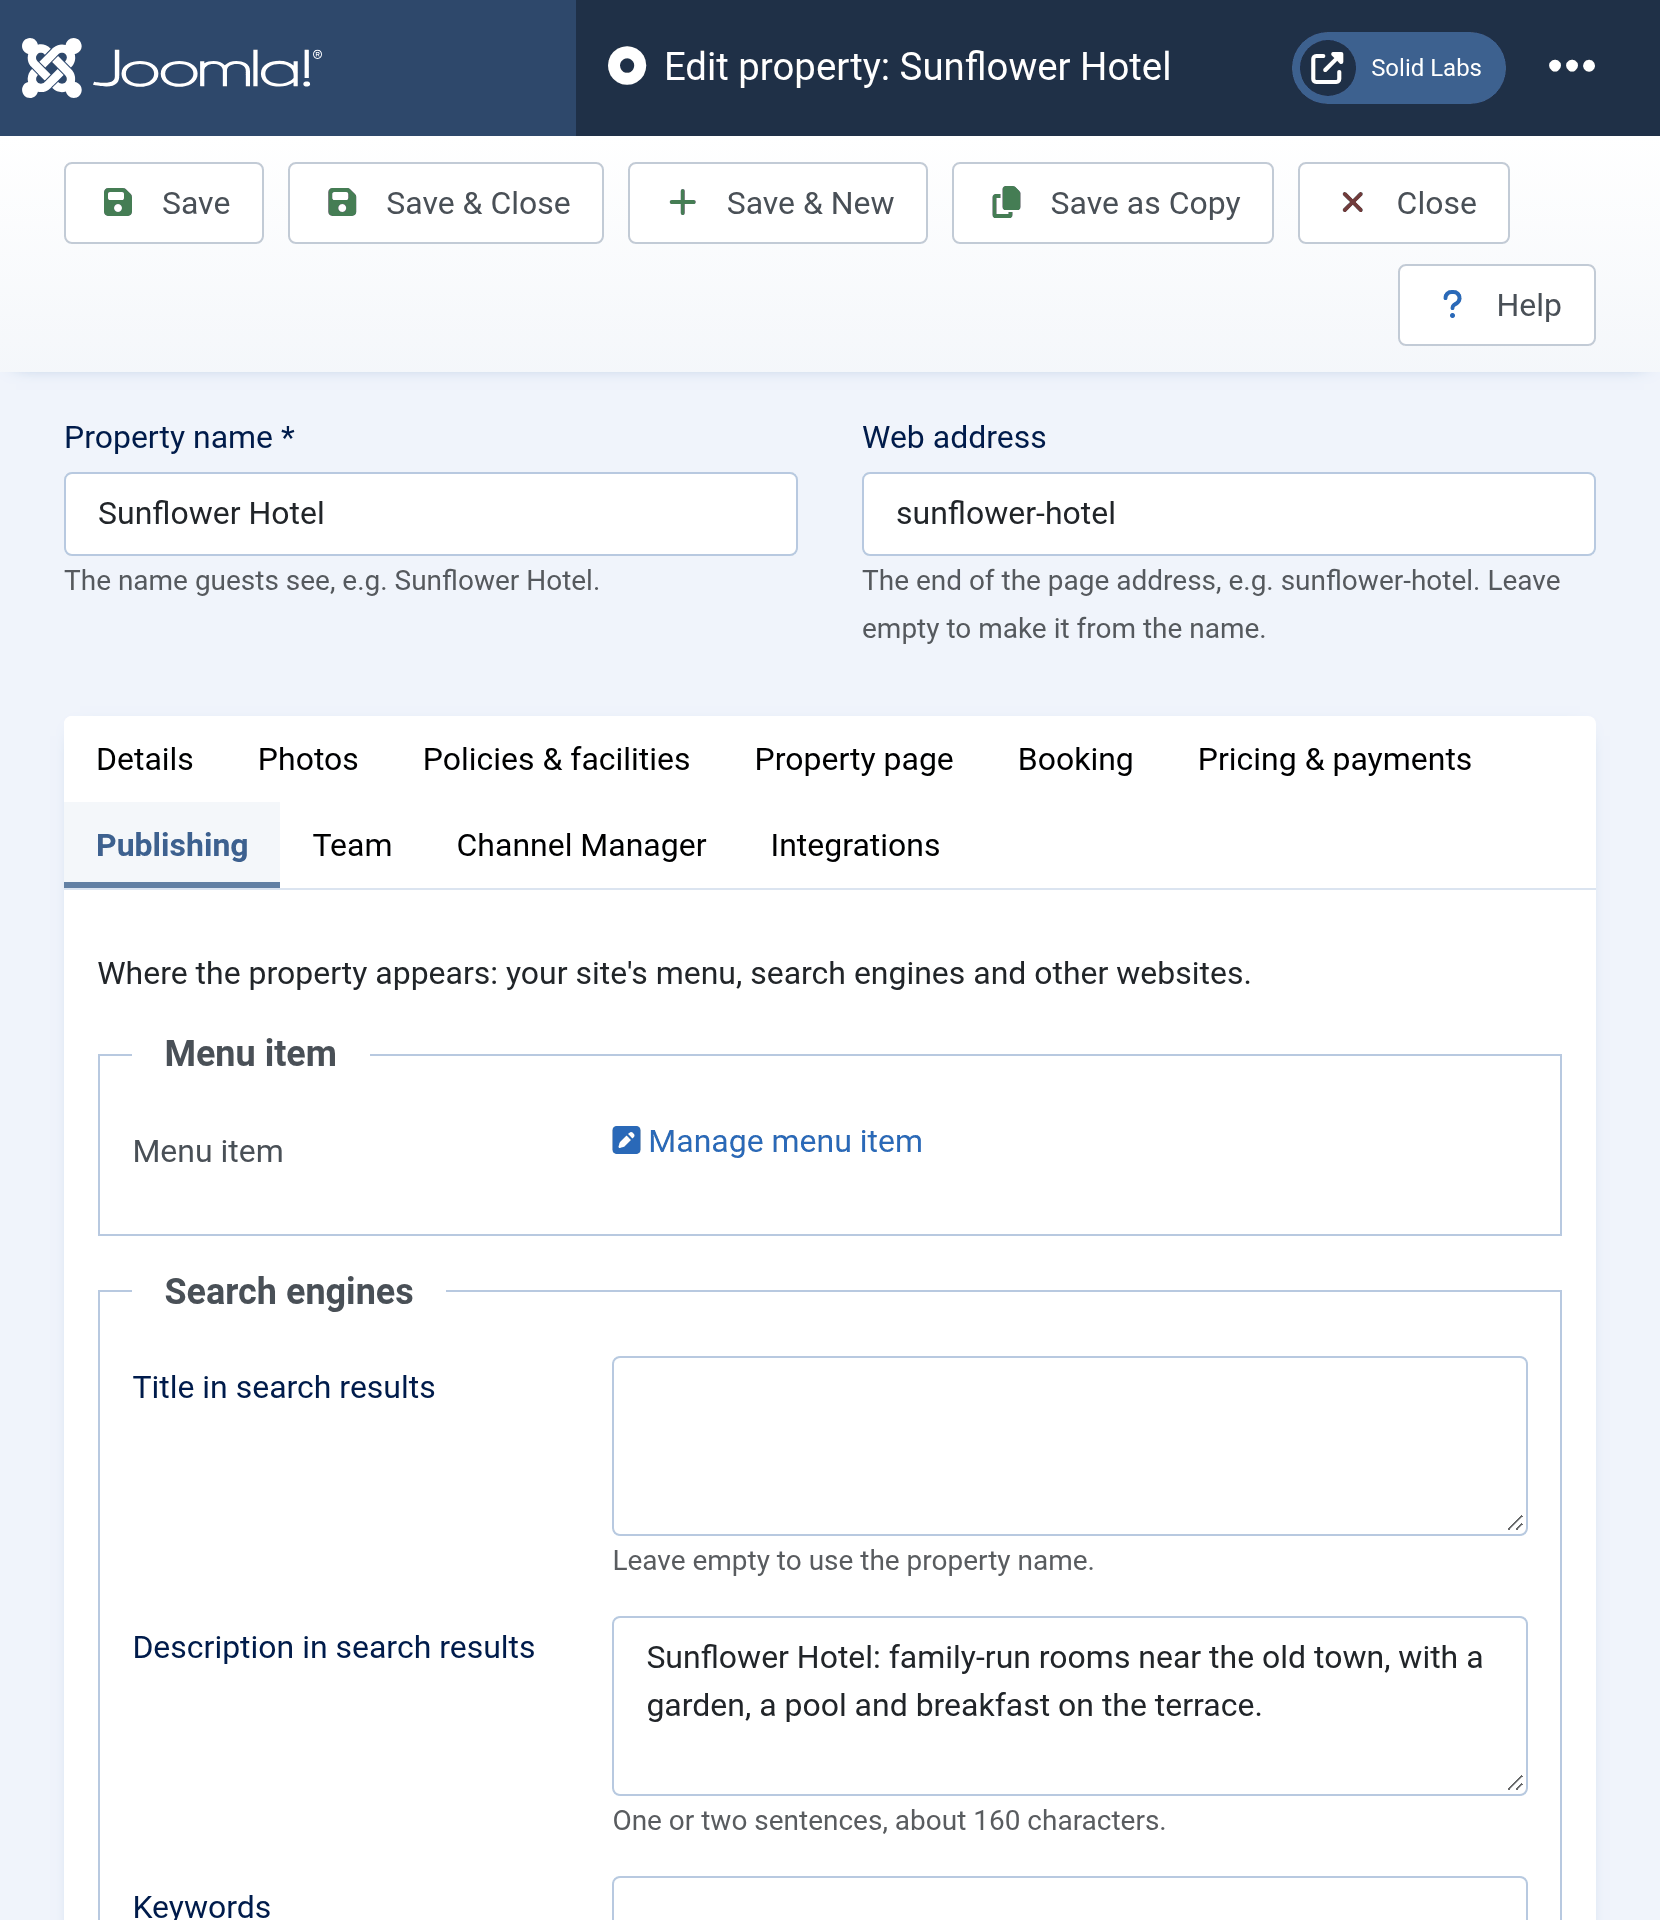The image size is (1660, 1920).
Task: Switch to the Team tab
Action: 353,845
